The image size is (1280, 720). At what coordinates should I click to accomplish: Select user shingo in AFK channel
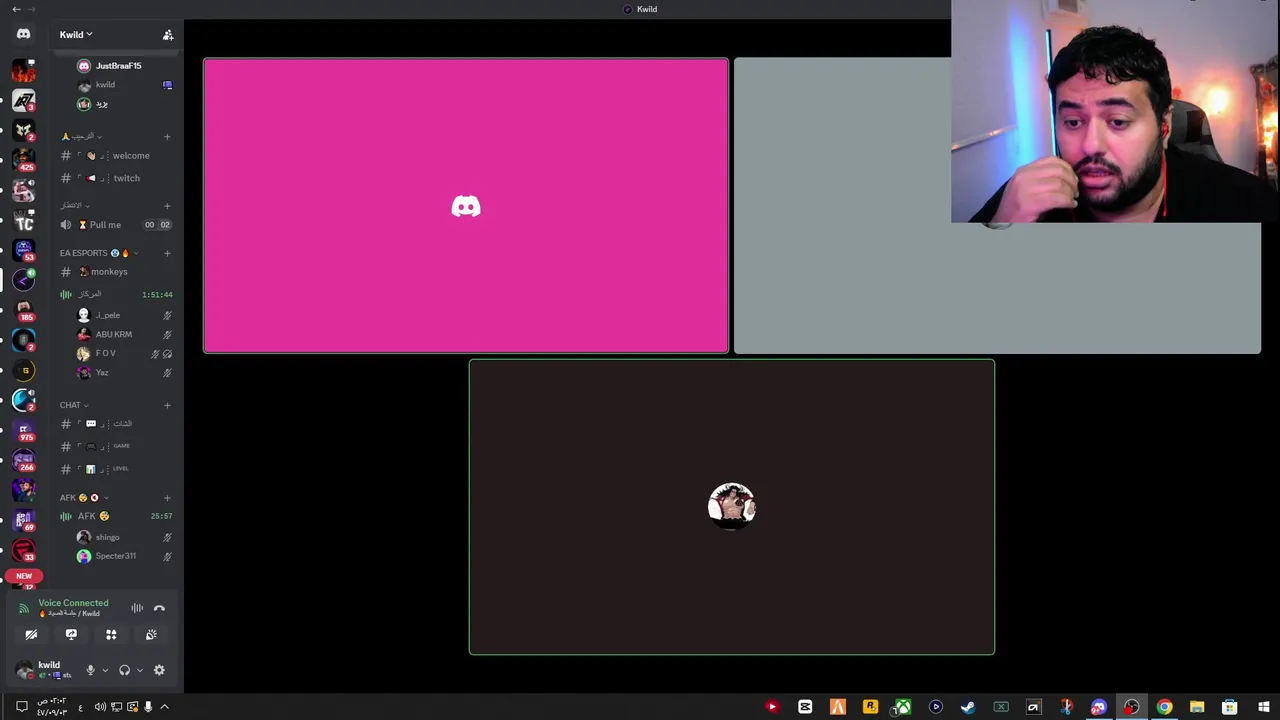[x=125, y=537]
